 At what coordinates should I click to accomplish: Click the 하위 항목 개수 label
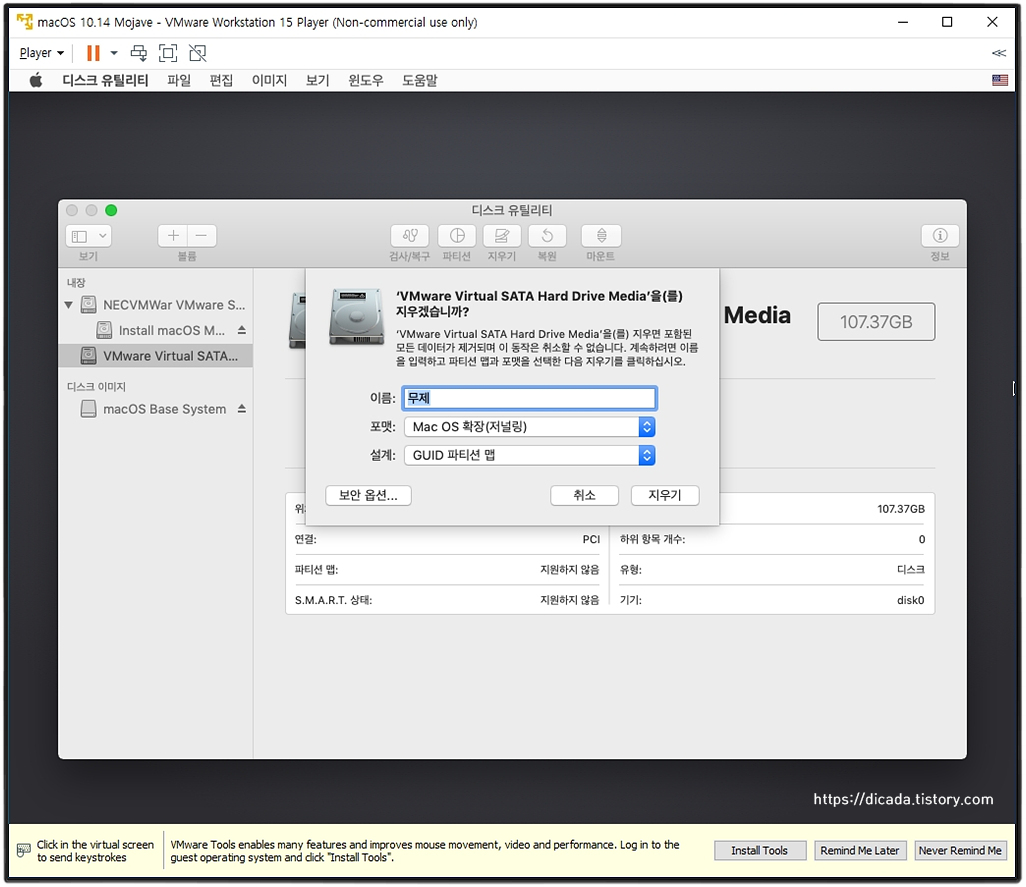(652, 539)
